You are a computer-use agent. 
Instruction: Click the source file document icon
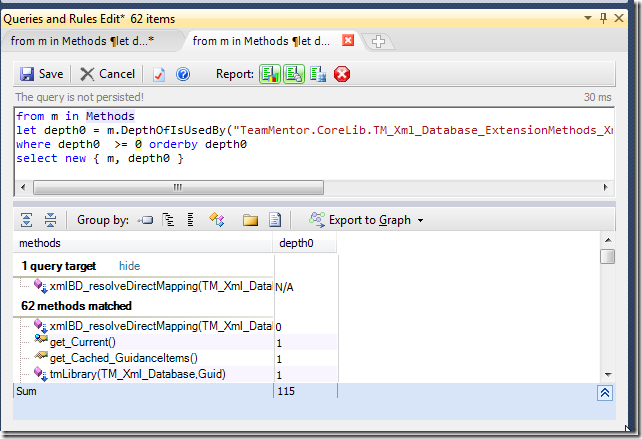click(x=275, y=220)
